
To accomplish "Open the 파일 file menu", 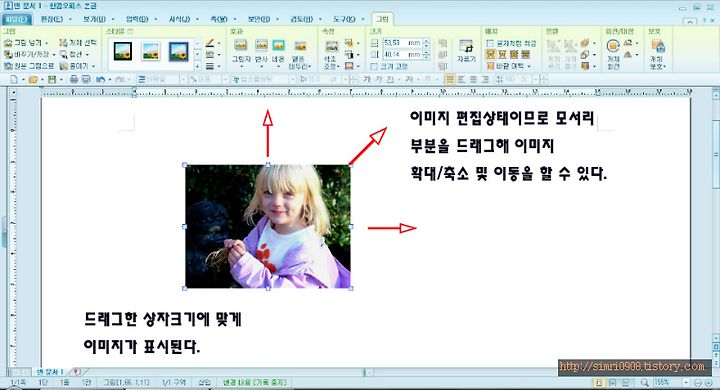I will [x=17, y=19].
